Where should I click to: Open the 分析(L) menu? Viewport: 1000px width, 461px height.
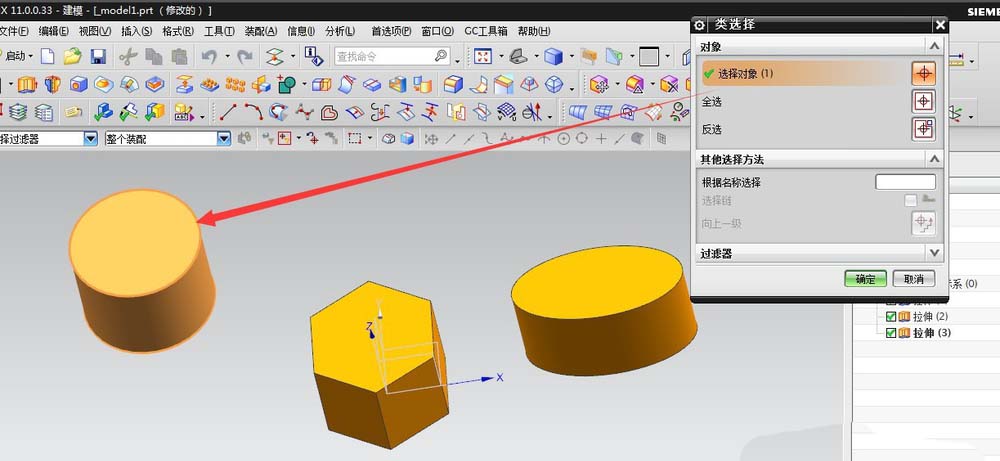pos(340,31)
